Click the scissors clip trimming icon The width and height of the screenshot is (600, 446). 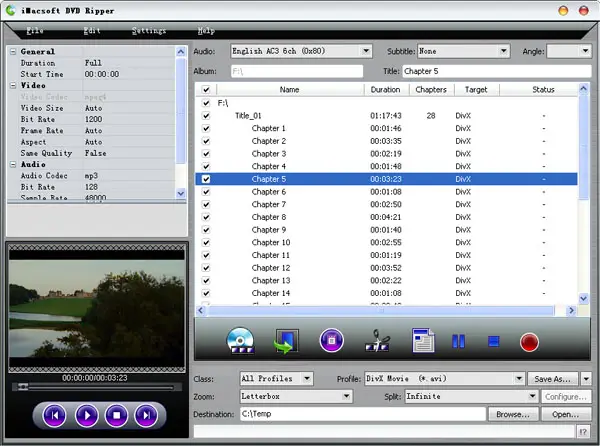tap(377, 341)
